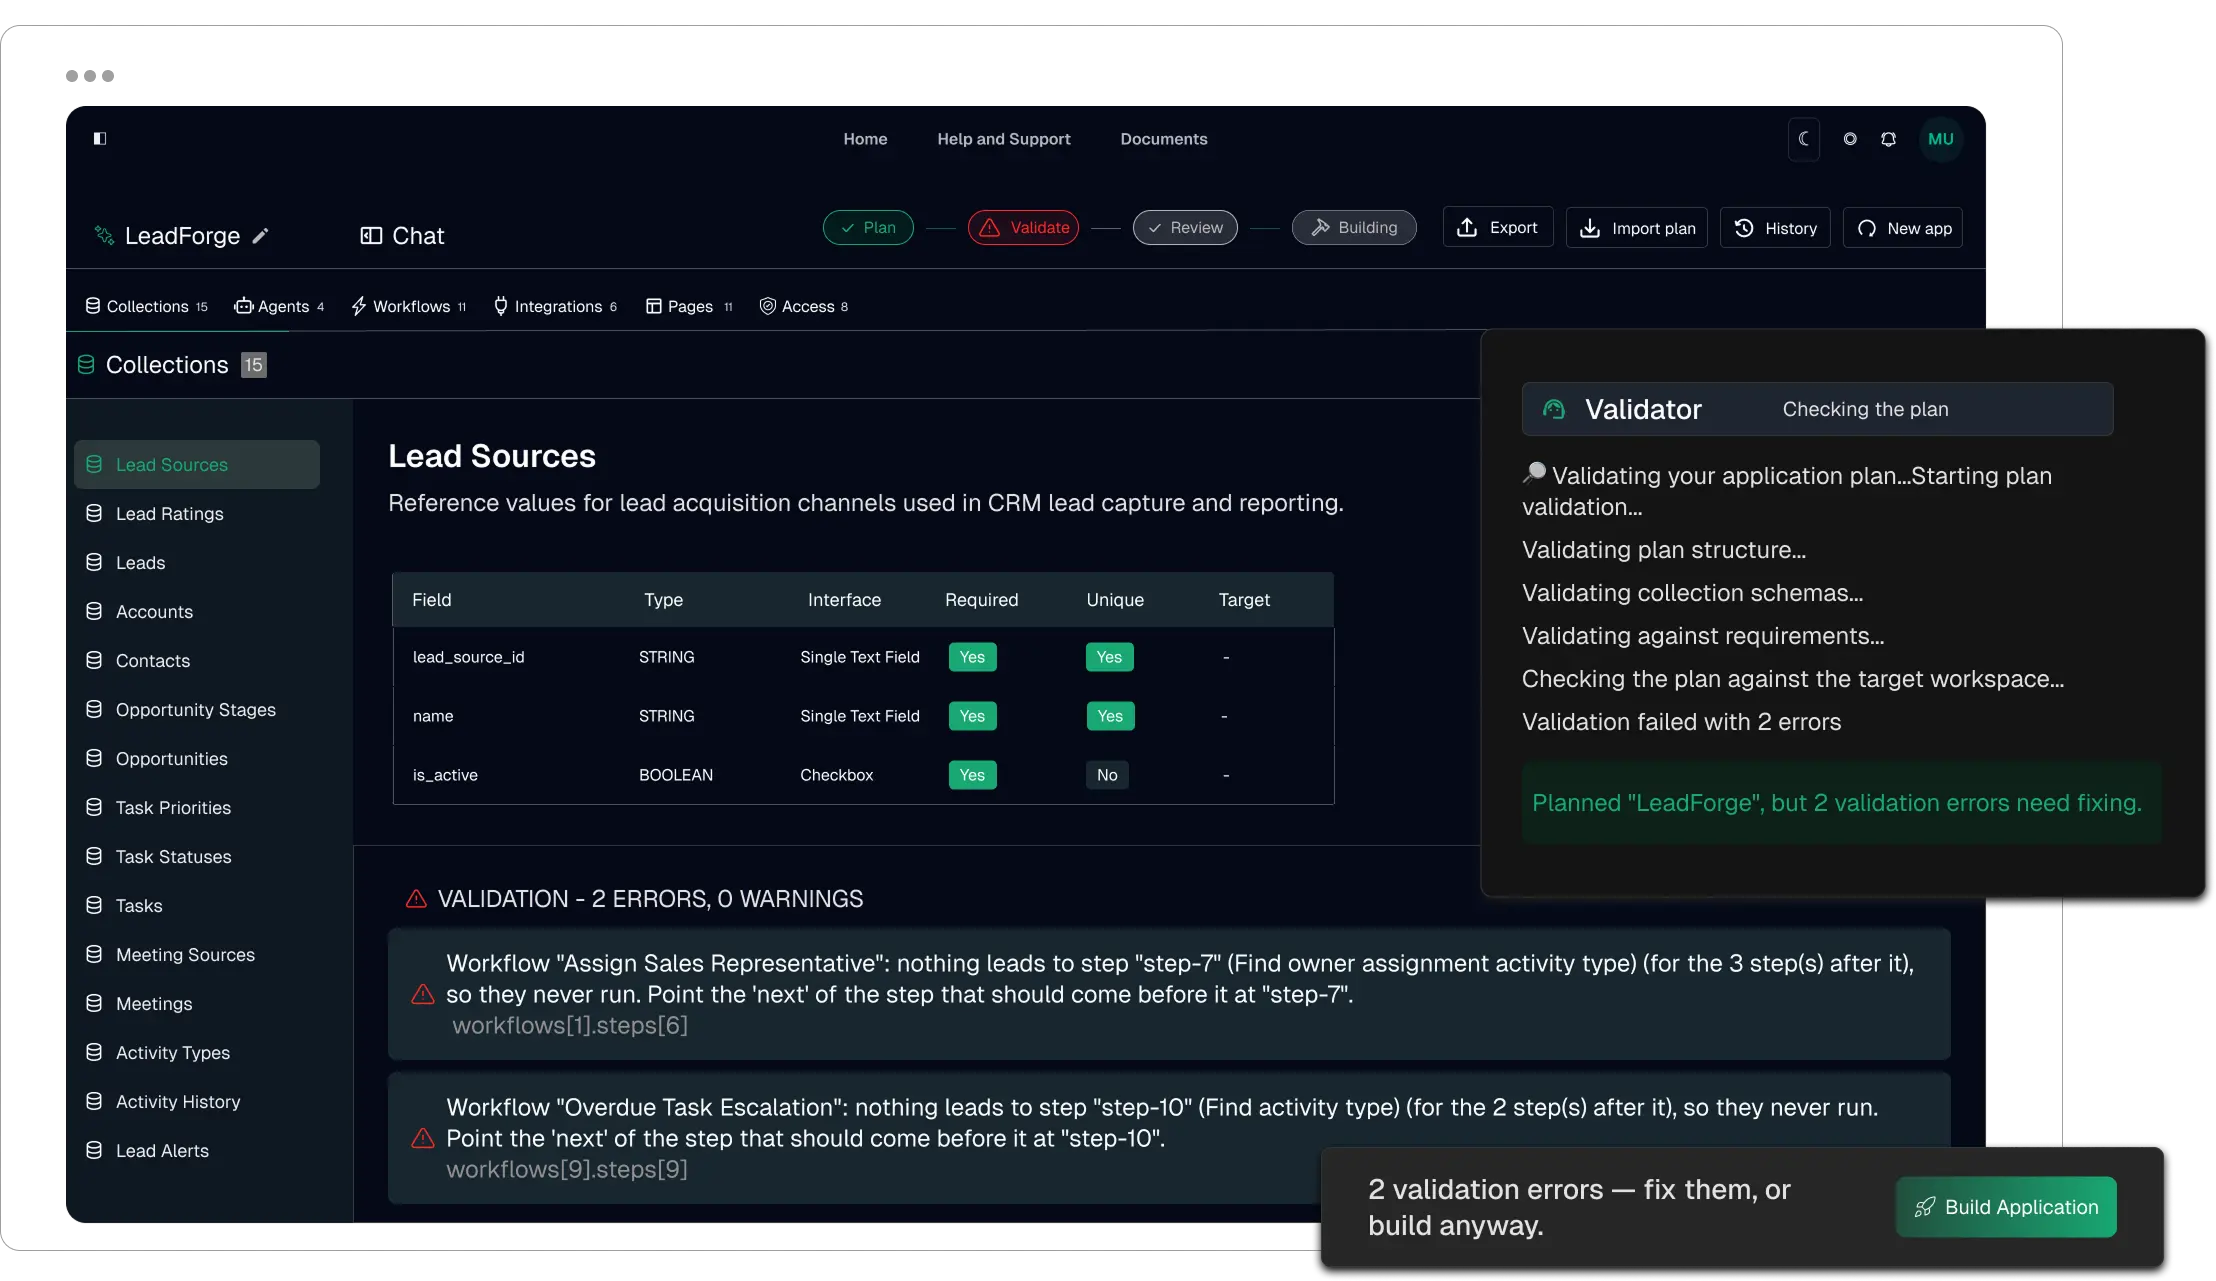Open the Chat panel

coord(402,236)
